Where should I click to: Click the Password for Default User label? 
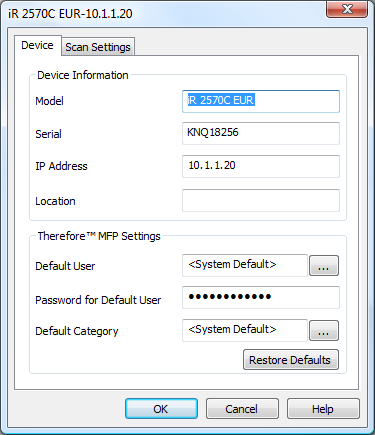[98, 300]
